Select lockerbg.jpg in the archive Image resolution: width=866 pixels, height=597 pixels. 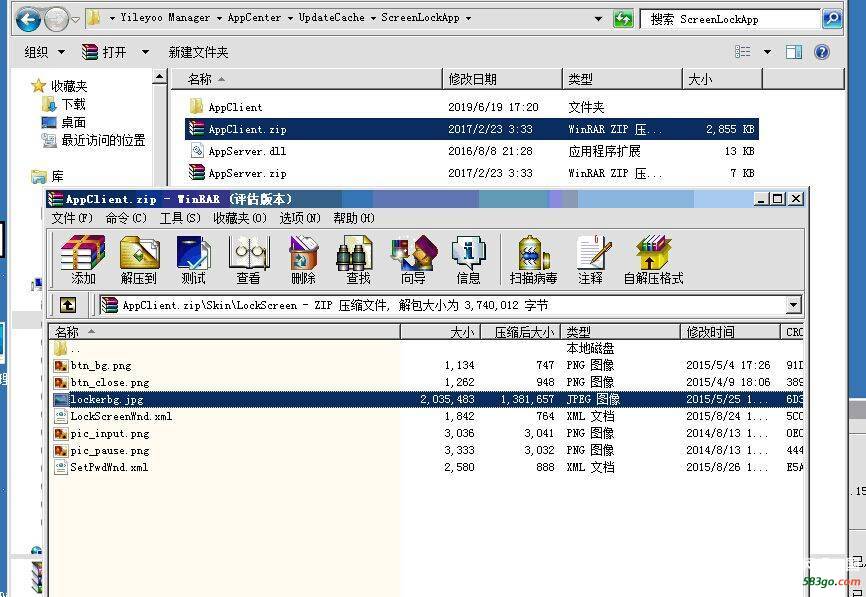pyautogui.click(x=427, y=399)
